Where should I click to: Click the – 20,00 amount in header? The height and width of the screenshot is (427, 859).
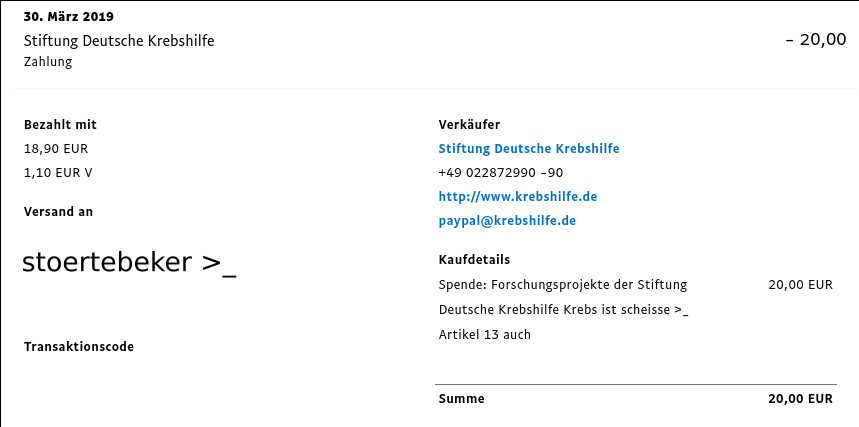(816, 39)
